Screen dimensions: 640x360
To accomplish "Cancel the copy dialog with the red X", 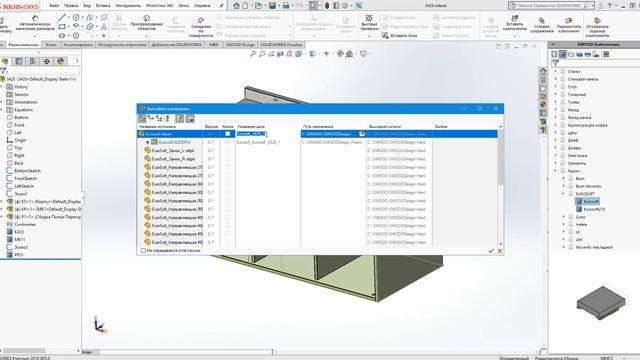I will pyautogui.click(x=500, y=251).
